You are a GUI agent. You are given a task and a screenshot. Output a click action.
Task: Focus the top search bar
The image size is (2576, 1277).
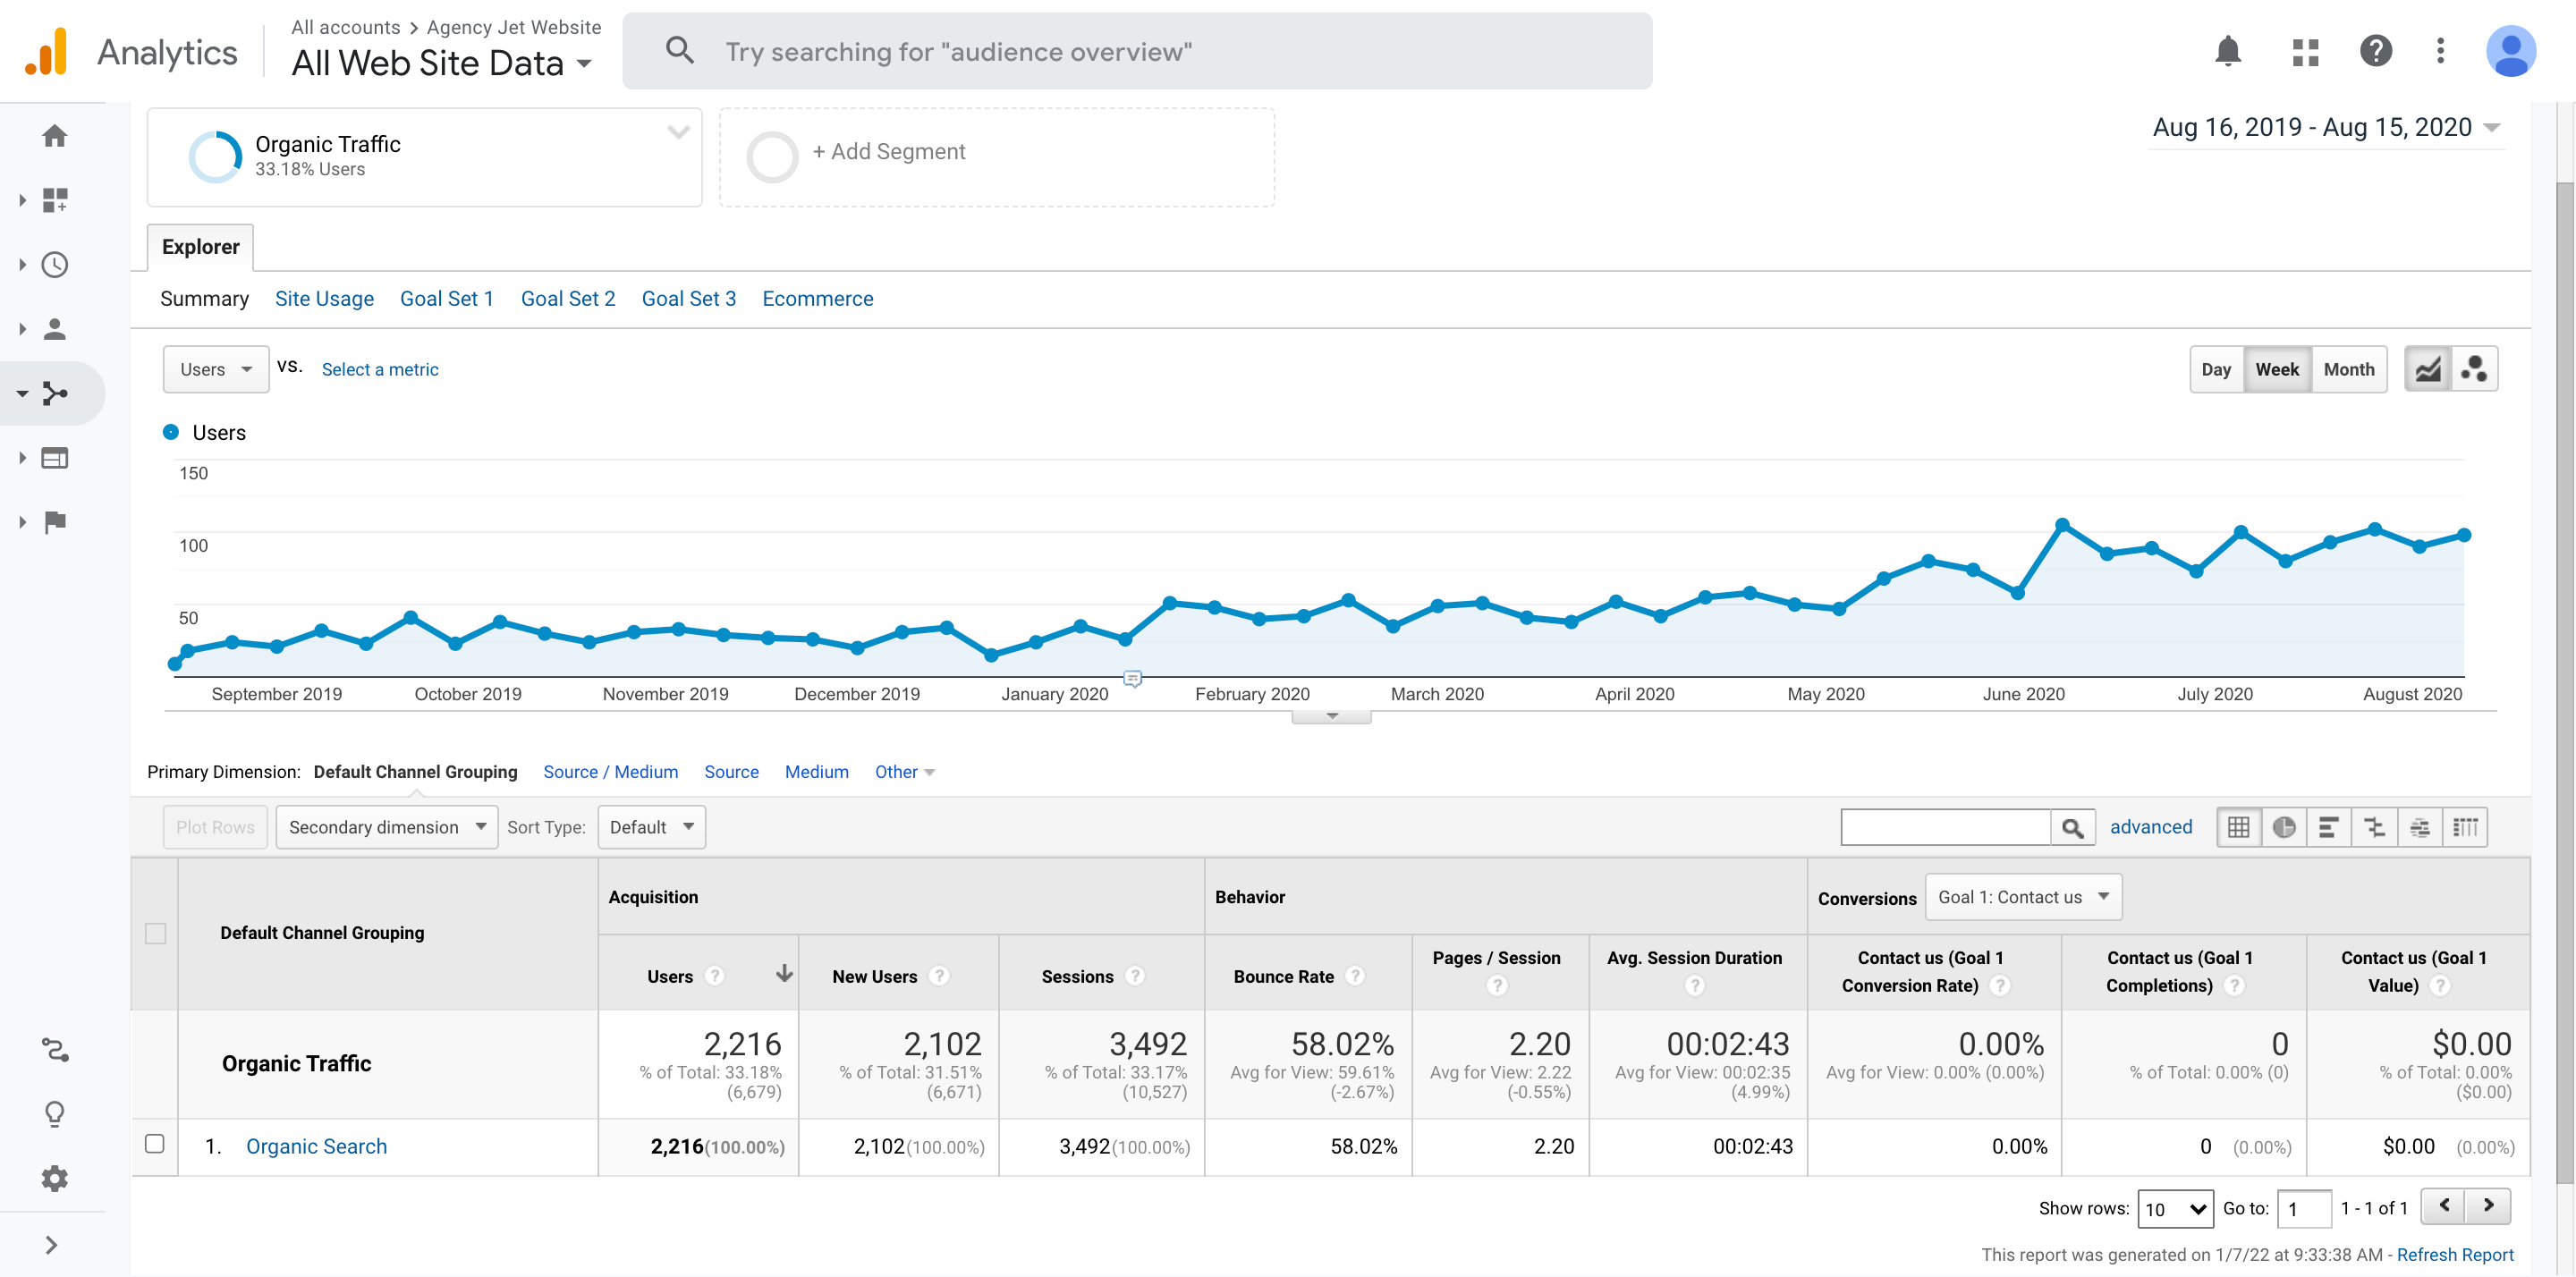click(x=1137, y=51)
